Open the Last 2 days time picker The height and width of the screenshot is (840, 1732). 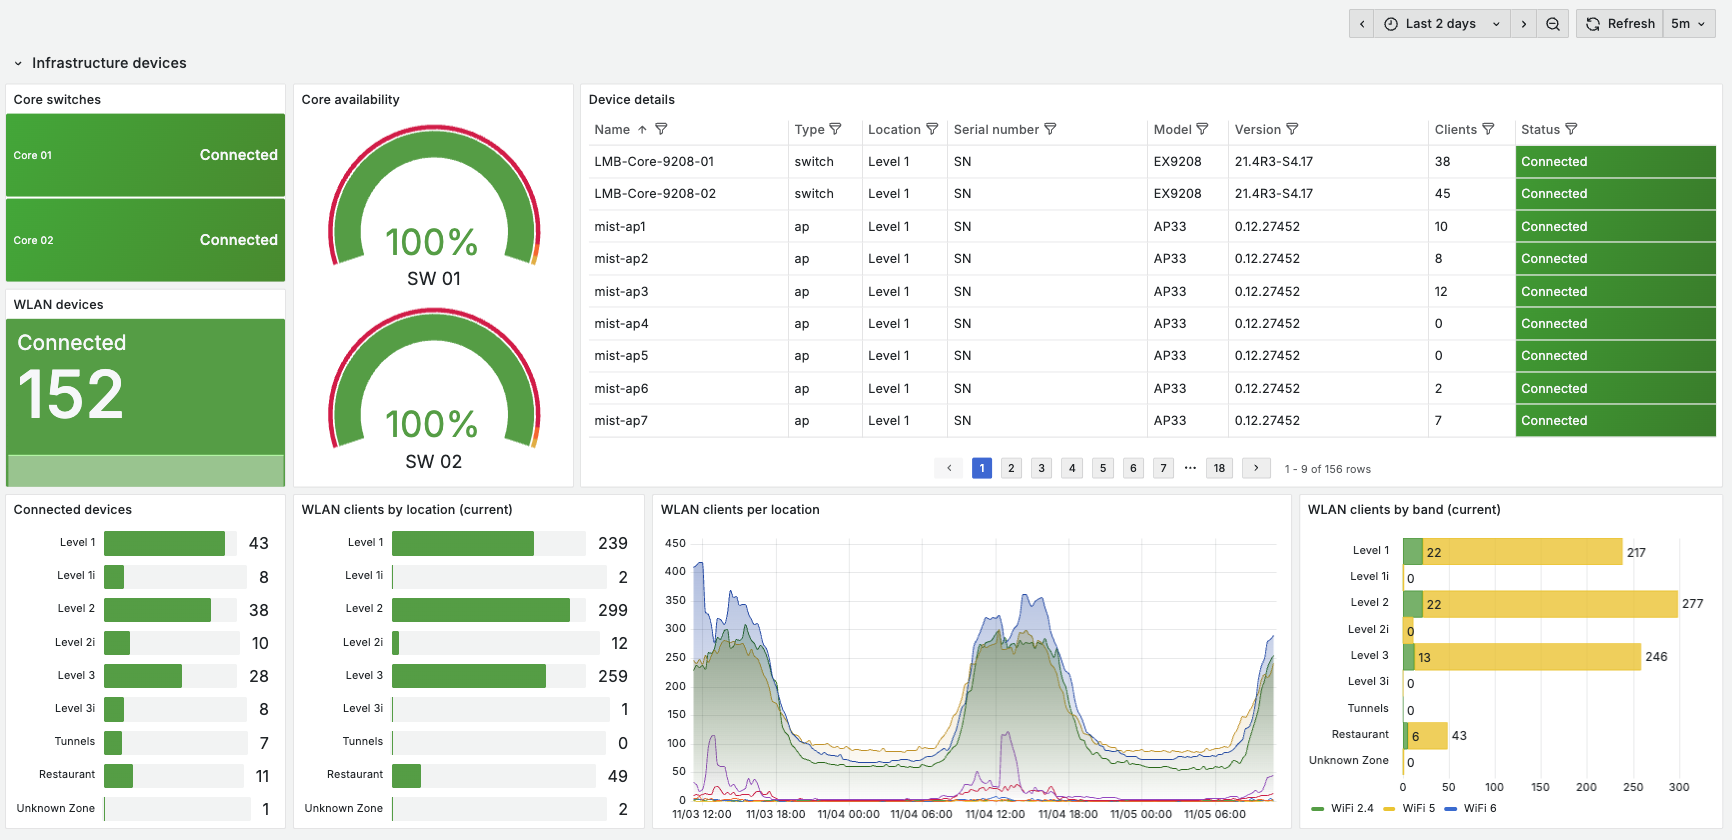(1441, 24)
